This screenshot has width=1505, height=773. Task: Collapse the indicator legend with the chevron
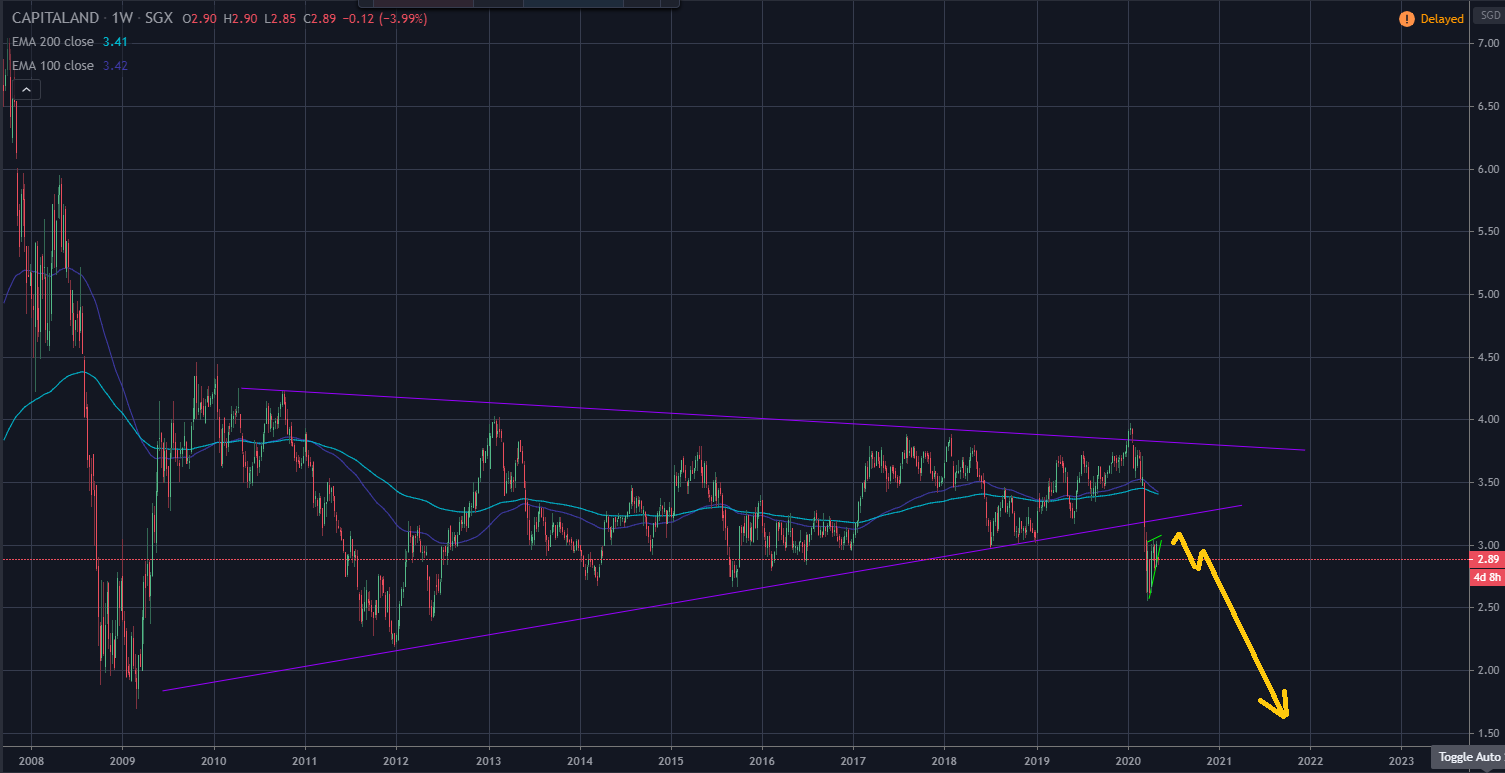(x=26, y=90)
